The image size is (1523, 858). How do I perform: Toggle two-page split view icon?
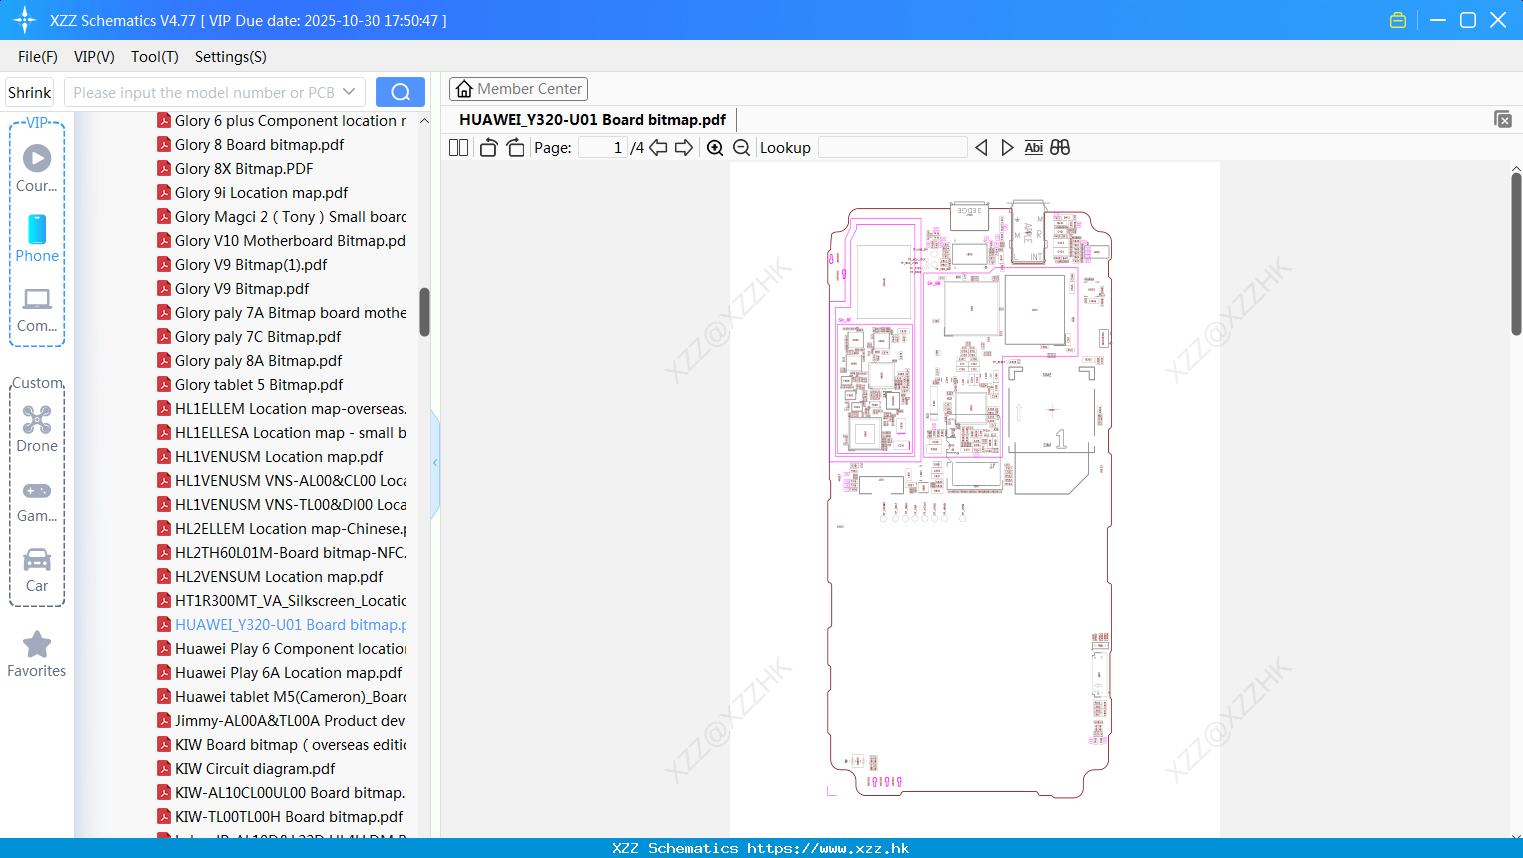[458, 148]
